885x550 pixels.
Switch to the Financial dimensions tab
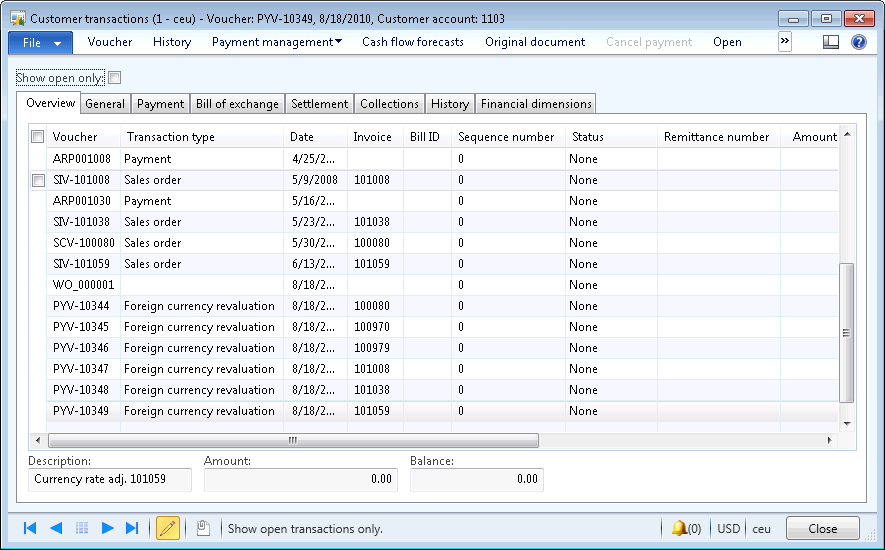536,104
